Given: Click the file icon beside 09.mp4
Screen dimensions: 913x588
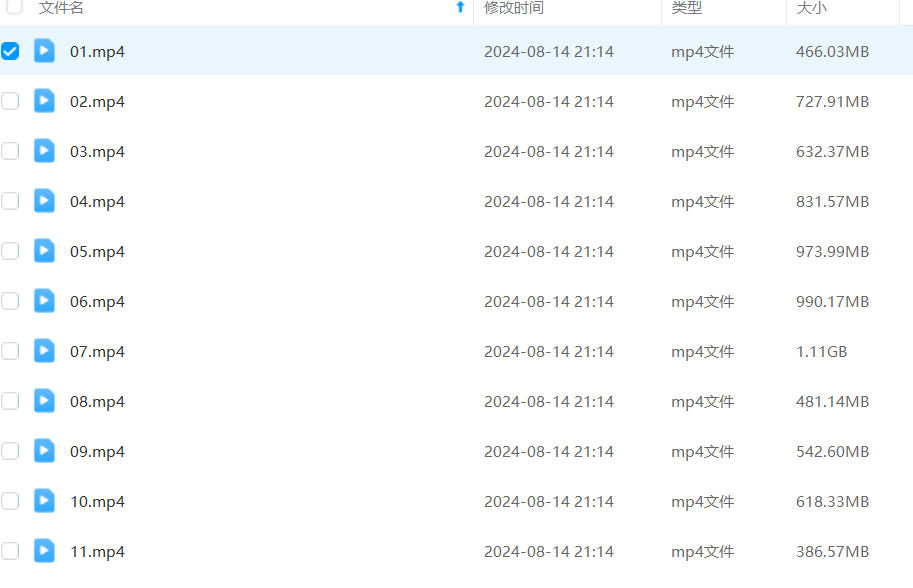Looking at the screenshot, I should coord(44,451).
